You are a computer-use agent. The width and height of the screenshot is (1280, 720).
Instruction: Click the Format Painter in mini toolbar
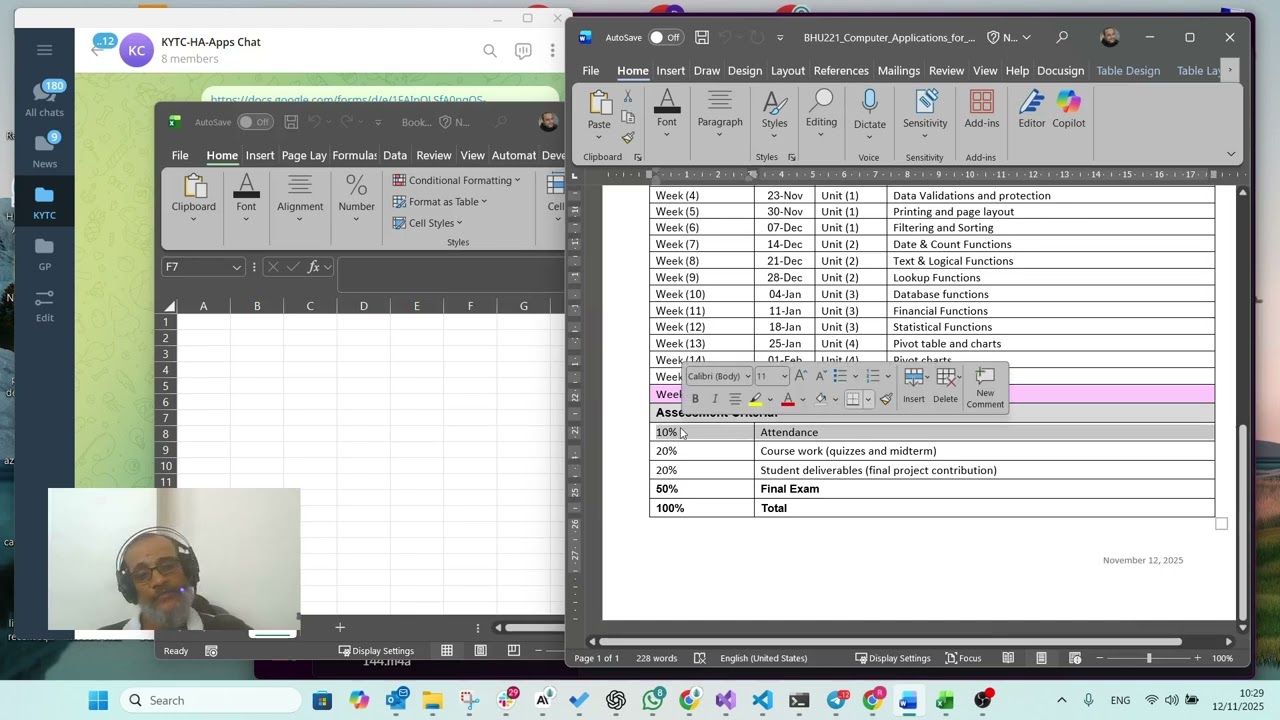tap(886, 399)
